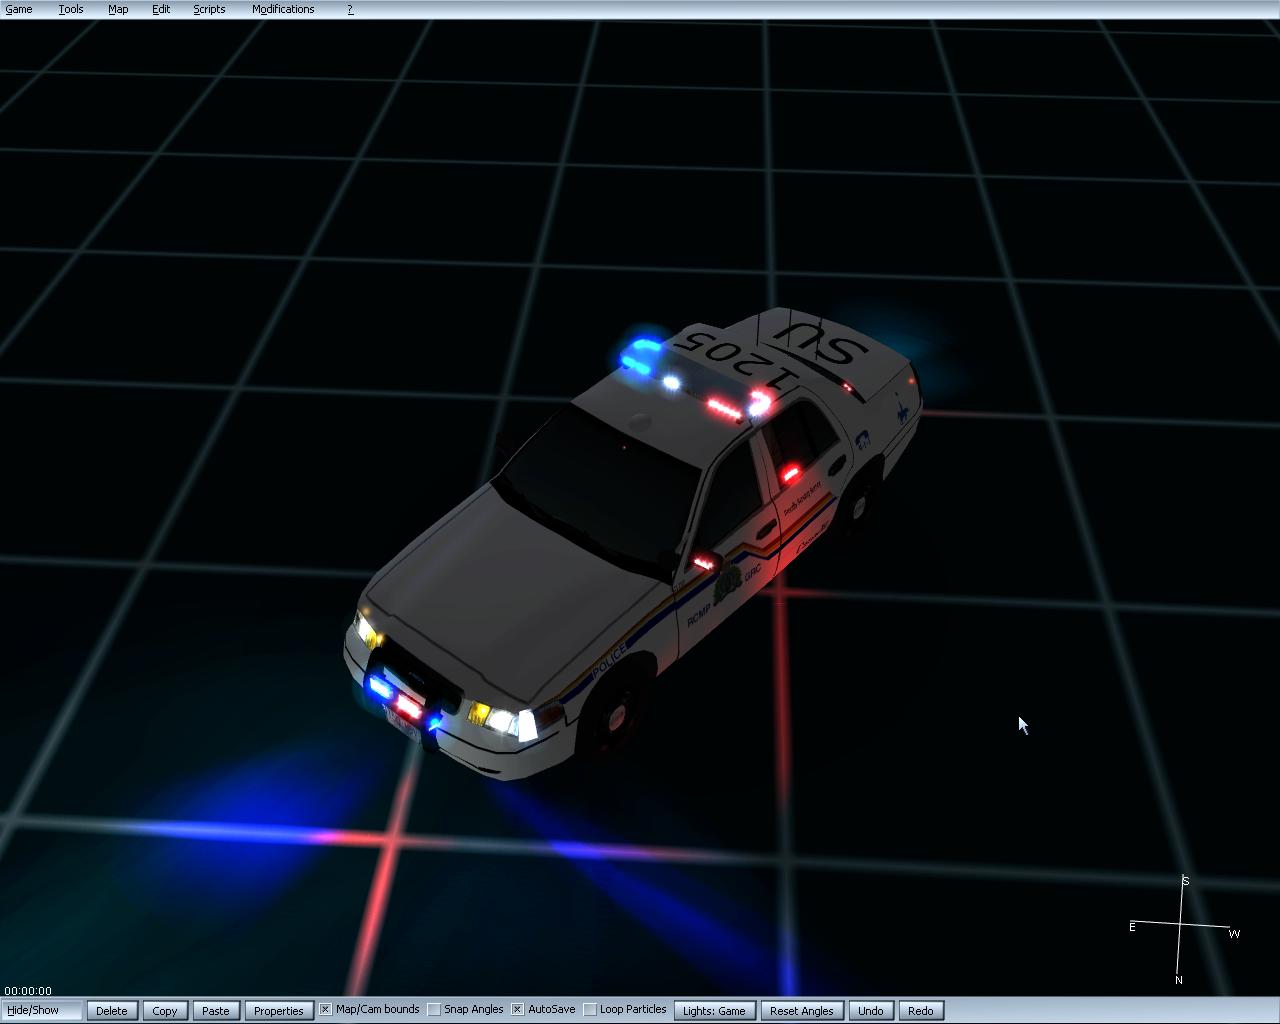Enable the Loop Particles checkbox
The height and width of the screenshot is (1024, 1280).
point(590,1009)
